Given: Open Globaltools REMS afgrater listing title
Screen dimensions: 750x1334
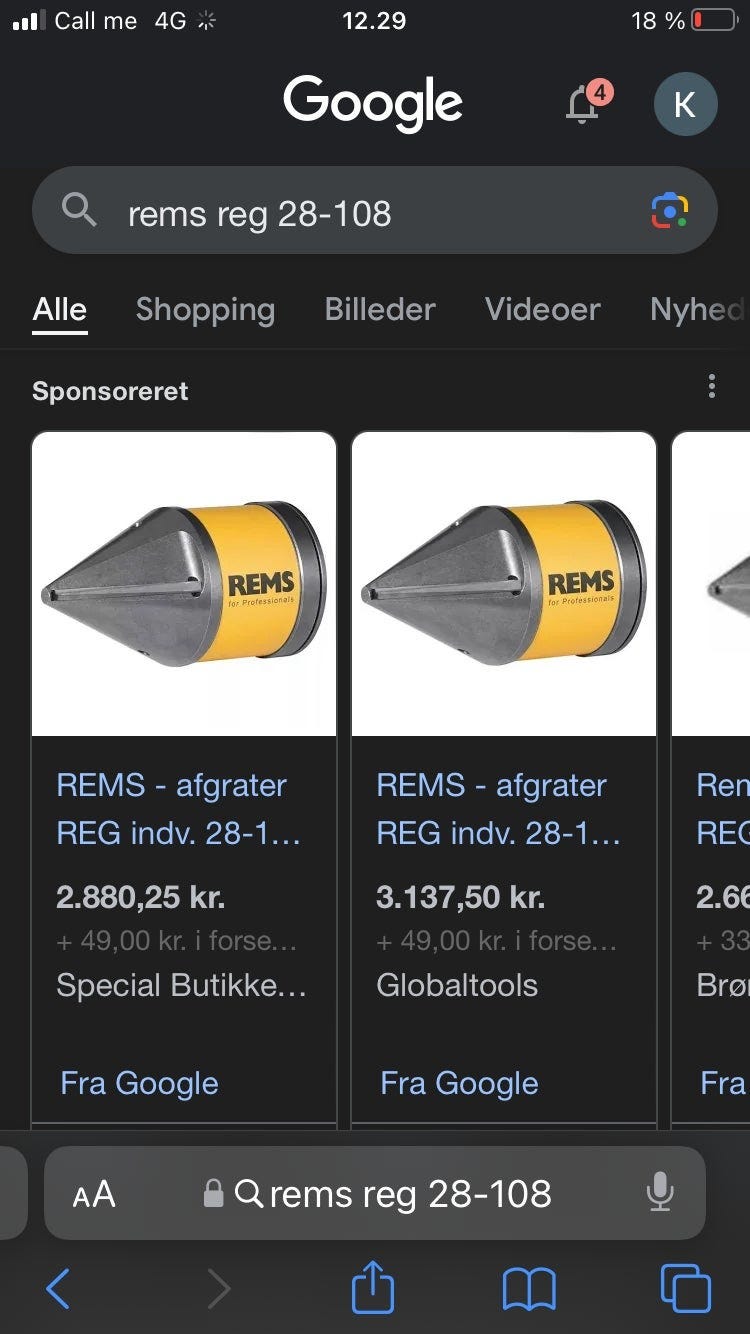Looking at the screenshot, I should point(497,809).
